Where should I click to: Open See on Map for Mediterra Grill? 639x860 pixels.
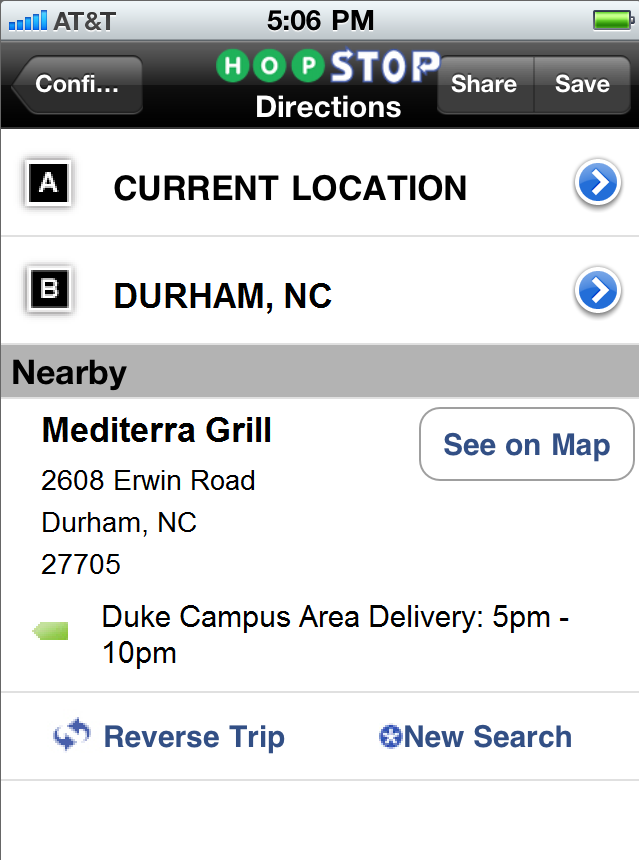[x=526, y=445]
